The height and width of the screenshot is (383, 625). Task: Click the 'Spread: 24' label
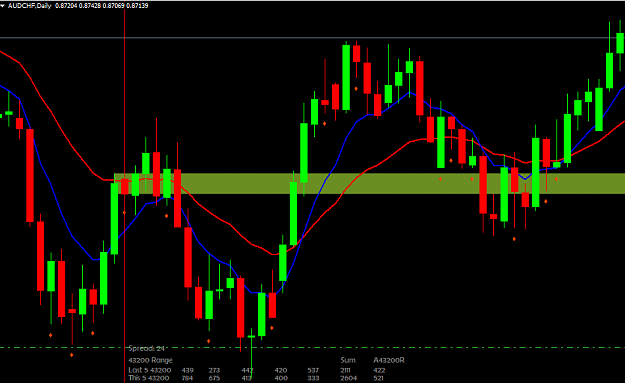click(x=146, y=348)
